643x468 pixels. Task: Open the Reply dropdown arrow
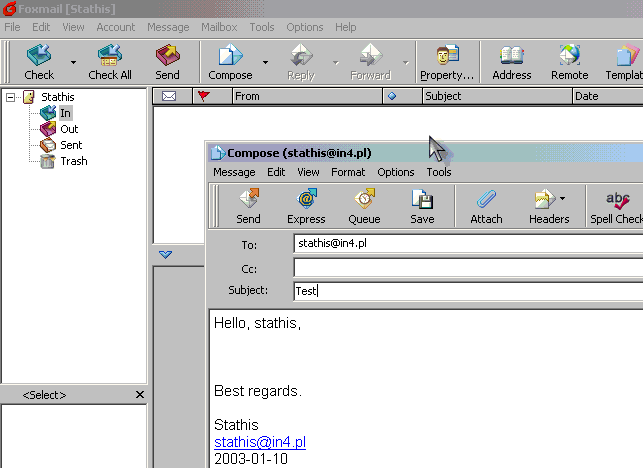(x=336, y=63)
